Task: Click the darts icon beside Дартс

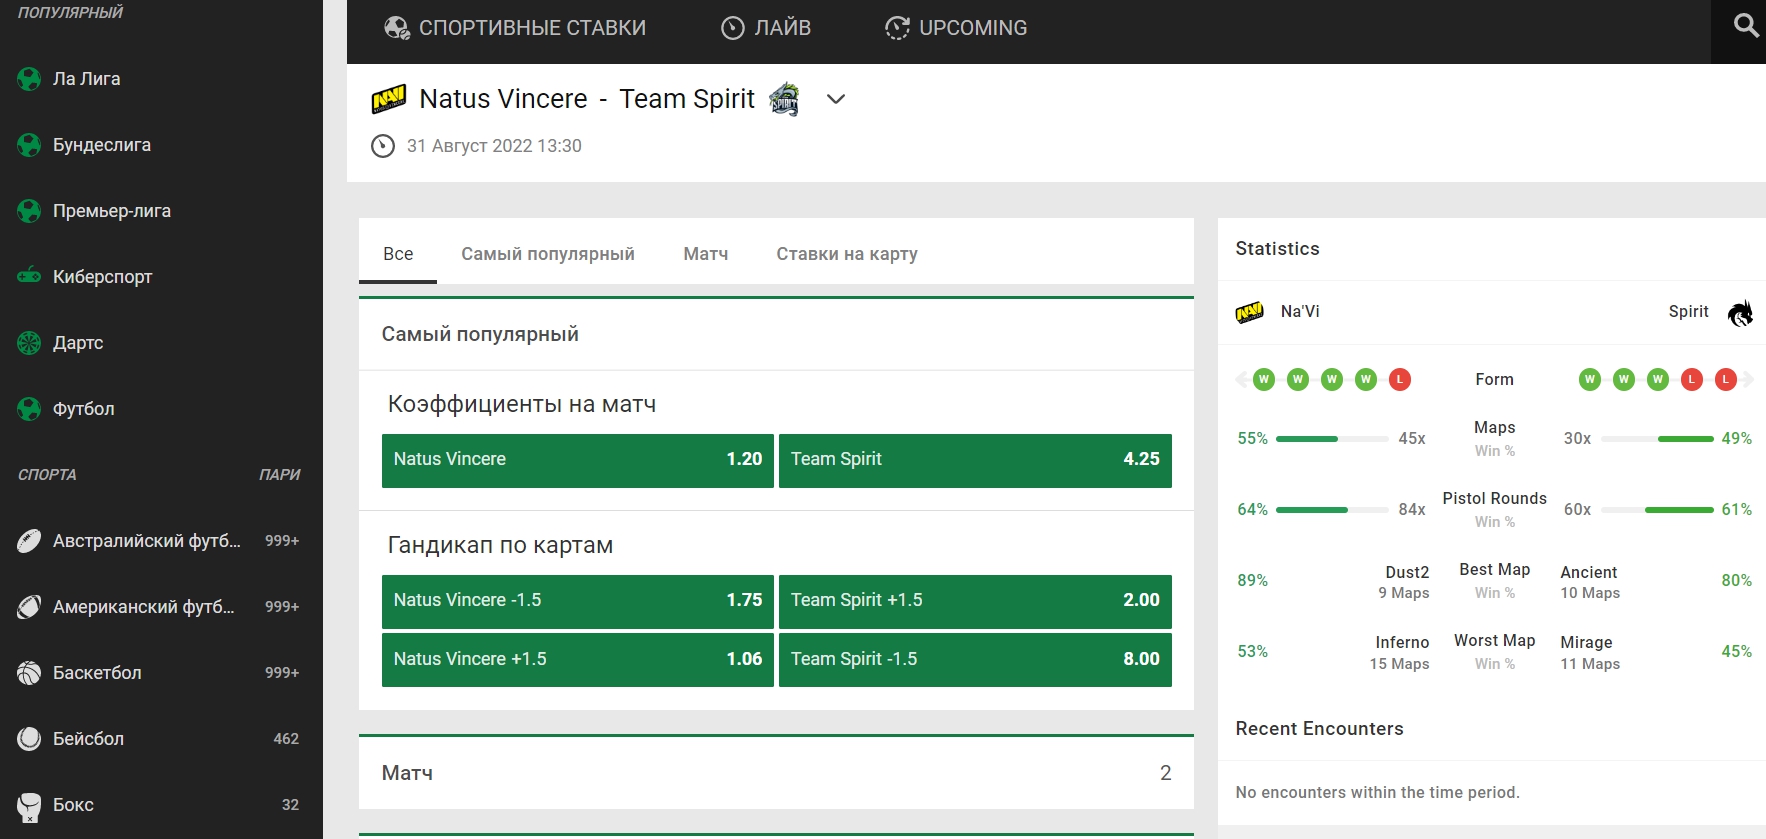Action: pyautogui.click(x=29, y=343)
